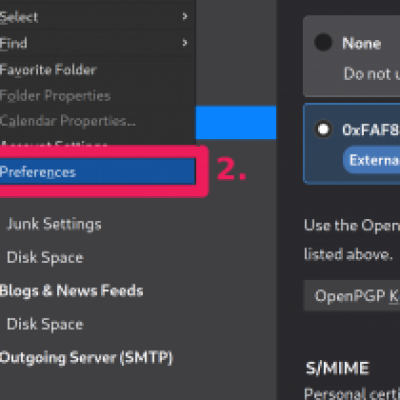Screen dimensions: 400x400
Task: Click the Select menu entry label
Action: tap(19, 17)
